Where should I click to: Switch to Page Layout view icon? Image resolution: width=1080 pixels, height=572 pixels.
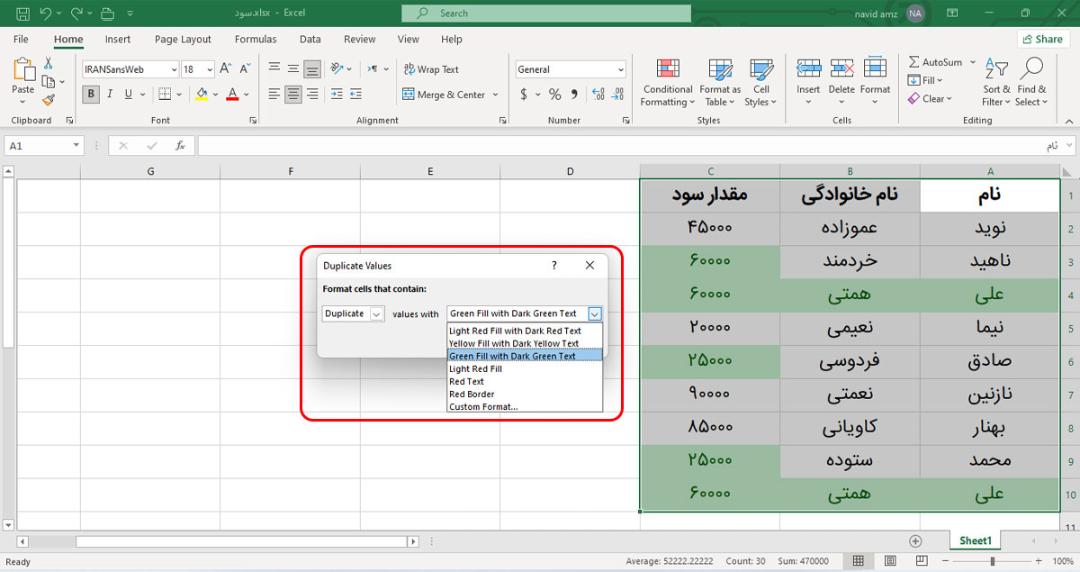890,561
